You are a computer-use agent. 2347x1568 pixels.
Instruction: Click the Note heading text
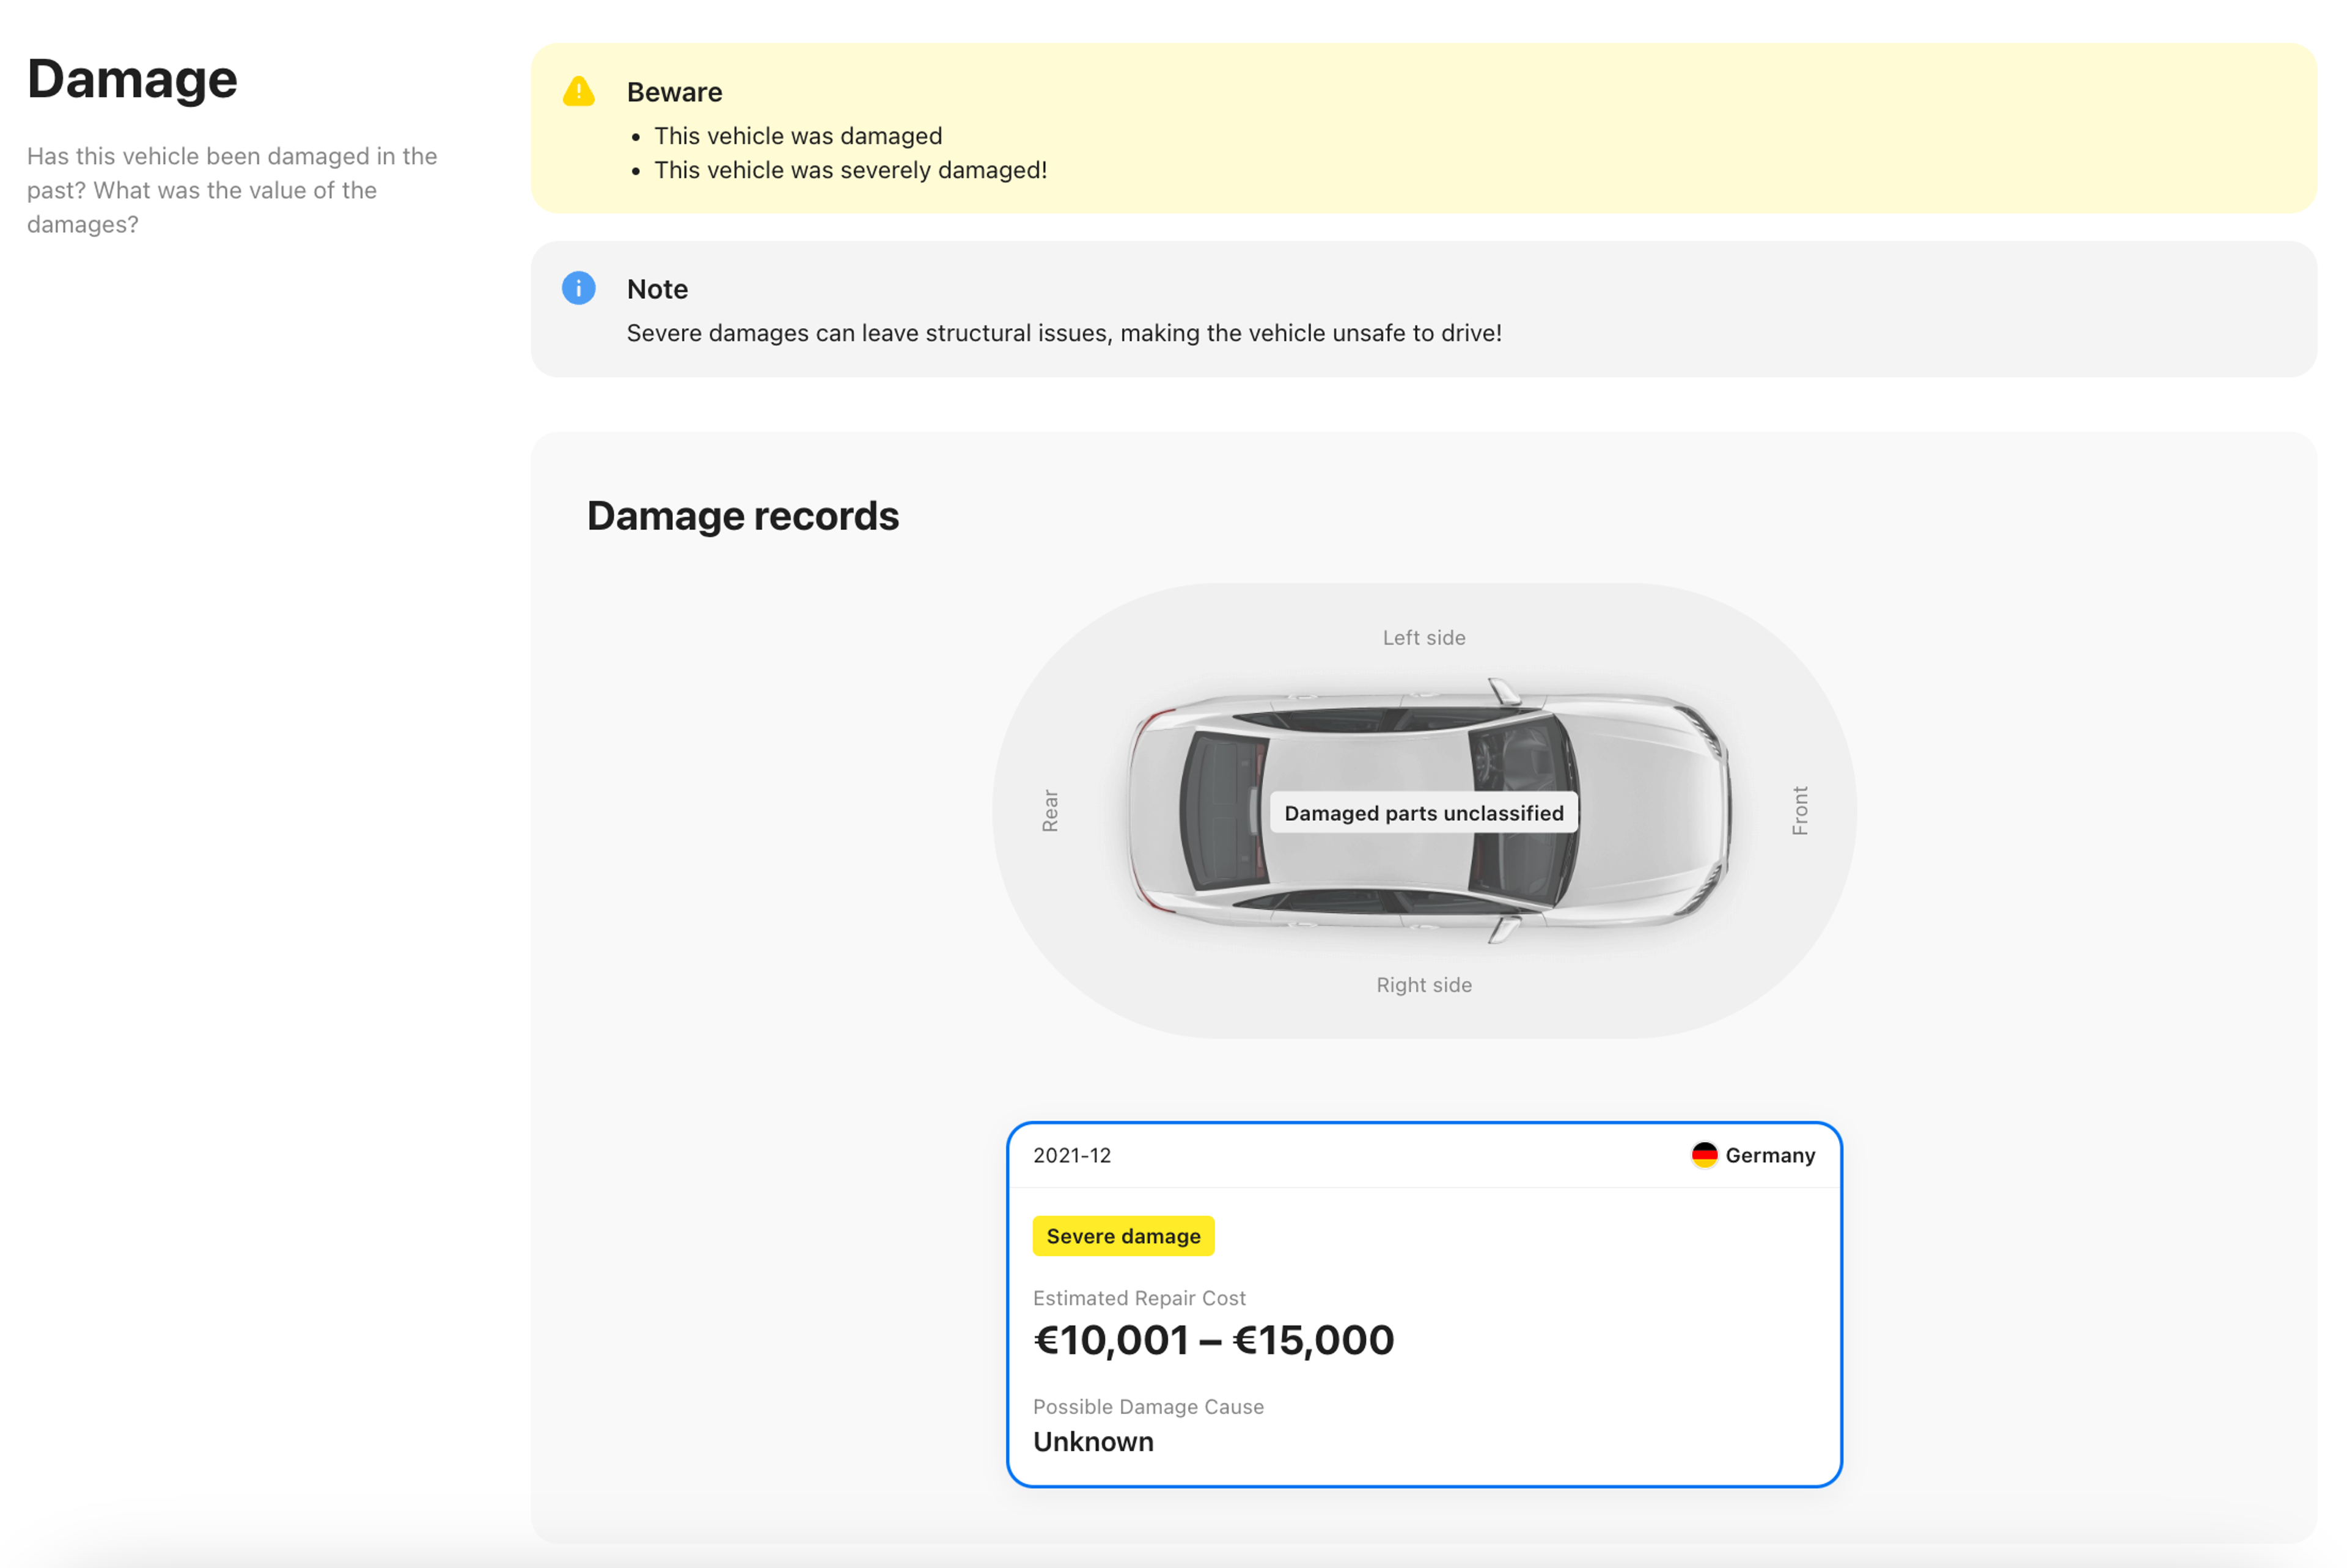click(657, 289)
